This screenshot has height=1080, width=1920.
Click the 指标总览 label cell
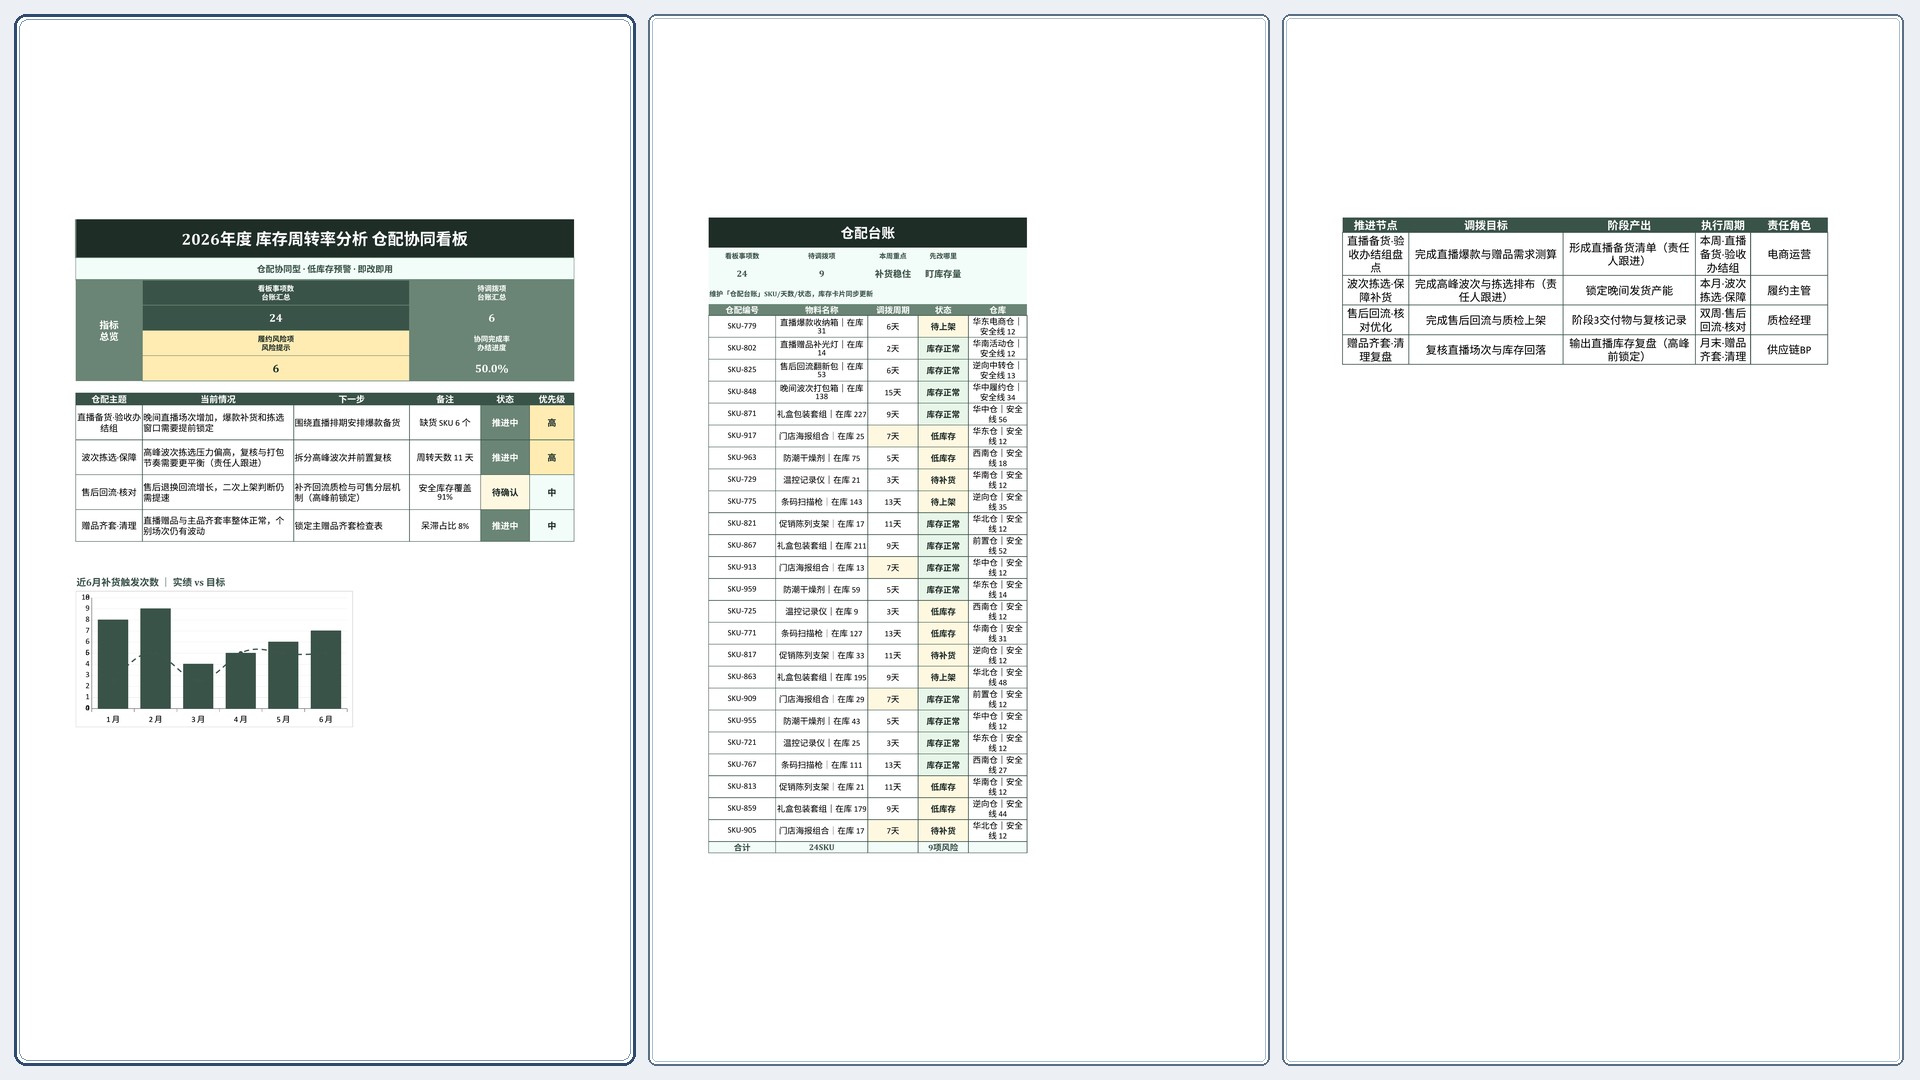point(109,330)
